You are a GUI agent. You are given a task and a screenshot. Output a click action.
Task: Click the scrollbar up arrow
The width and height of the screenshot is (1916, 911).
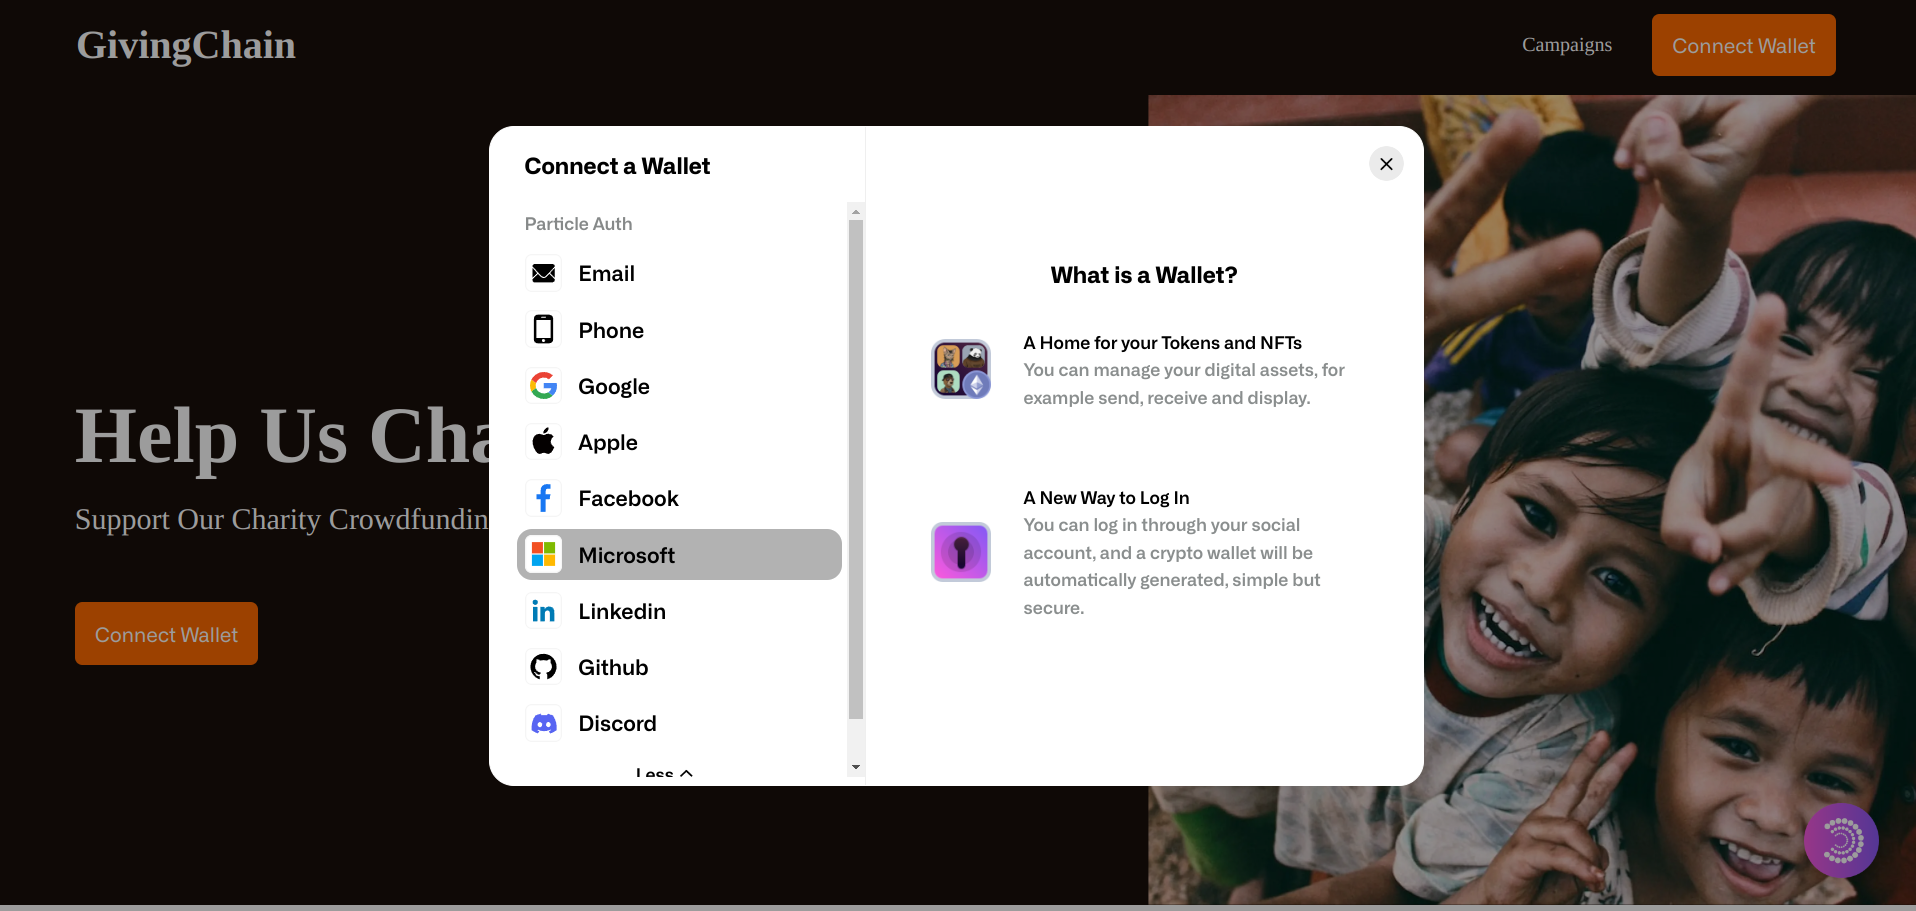pos(856,211)
